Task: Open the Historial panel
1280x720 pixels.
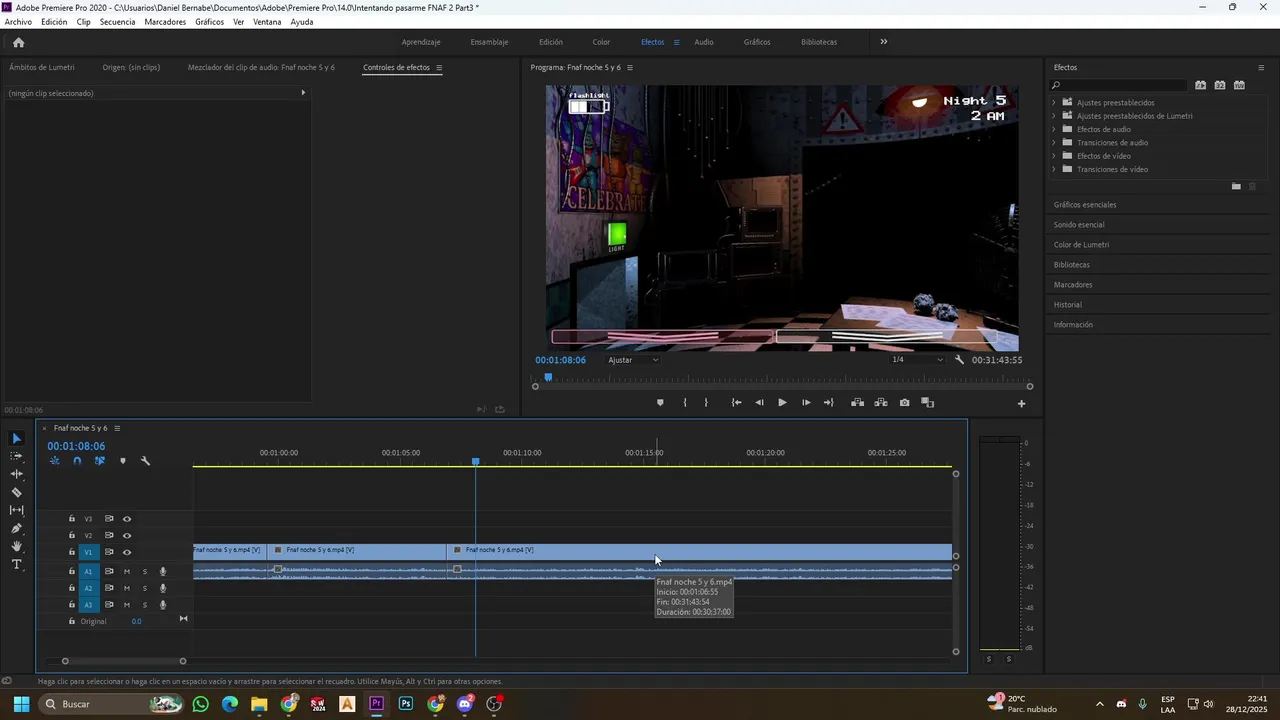Action: pyautogui.click(x=1068, y=305)
